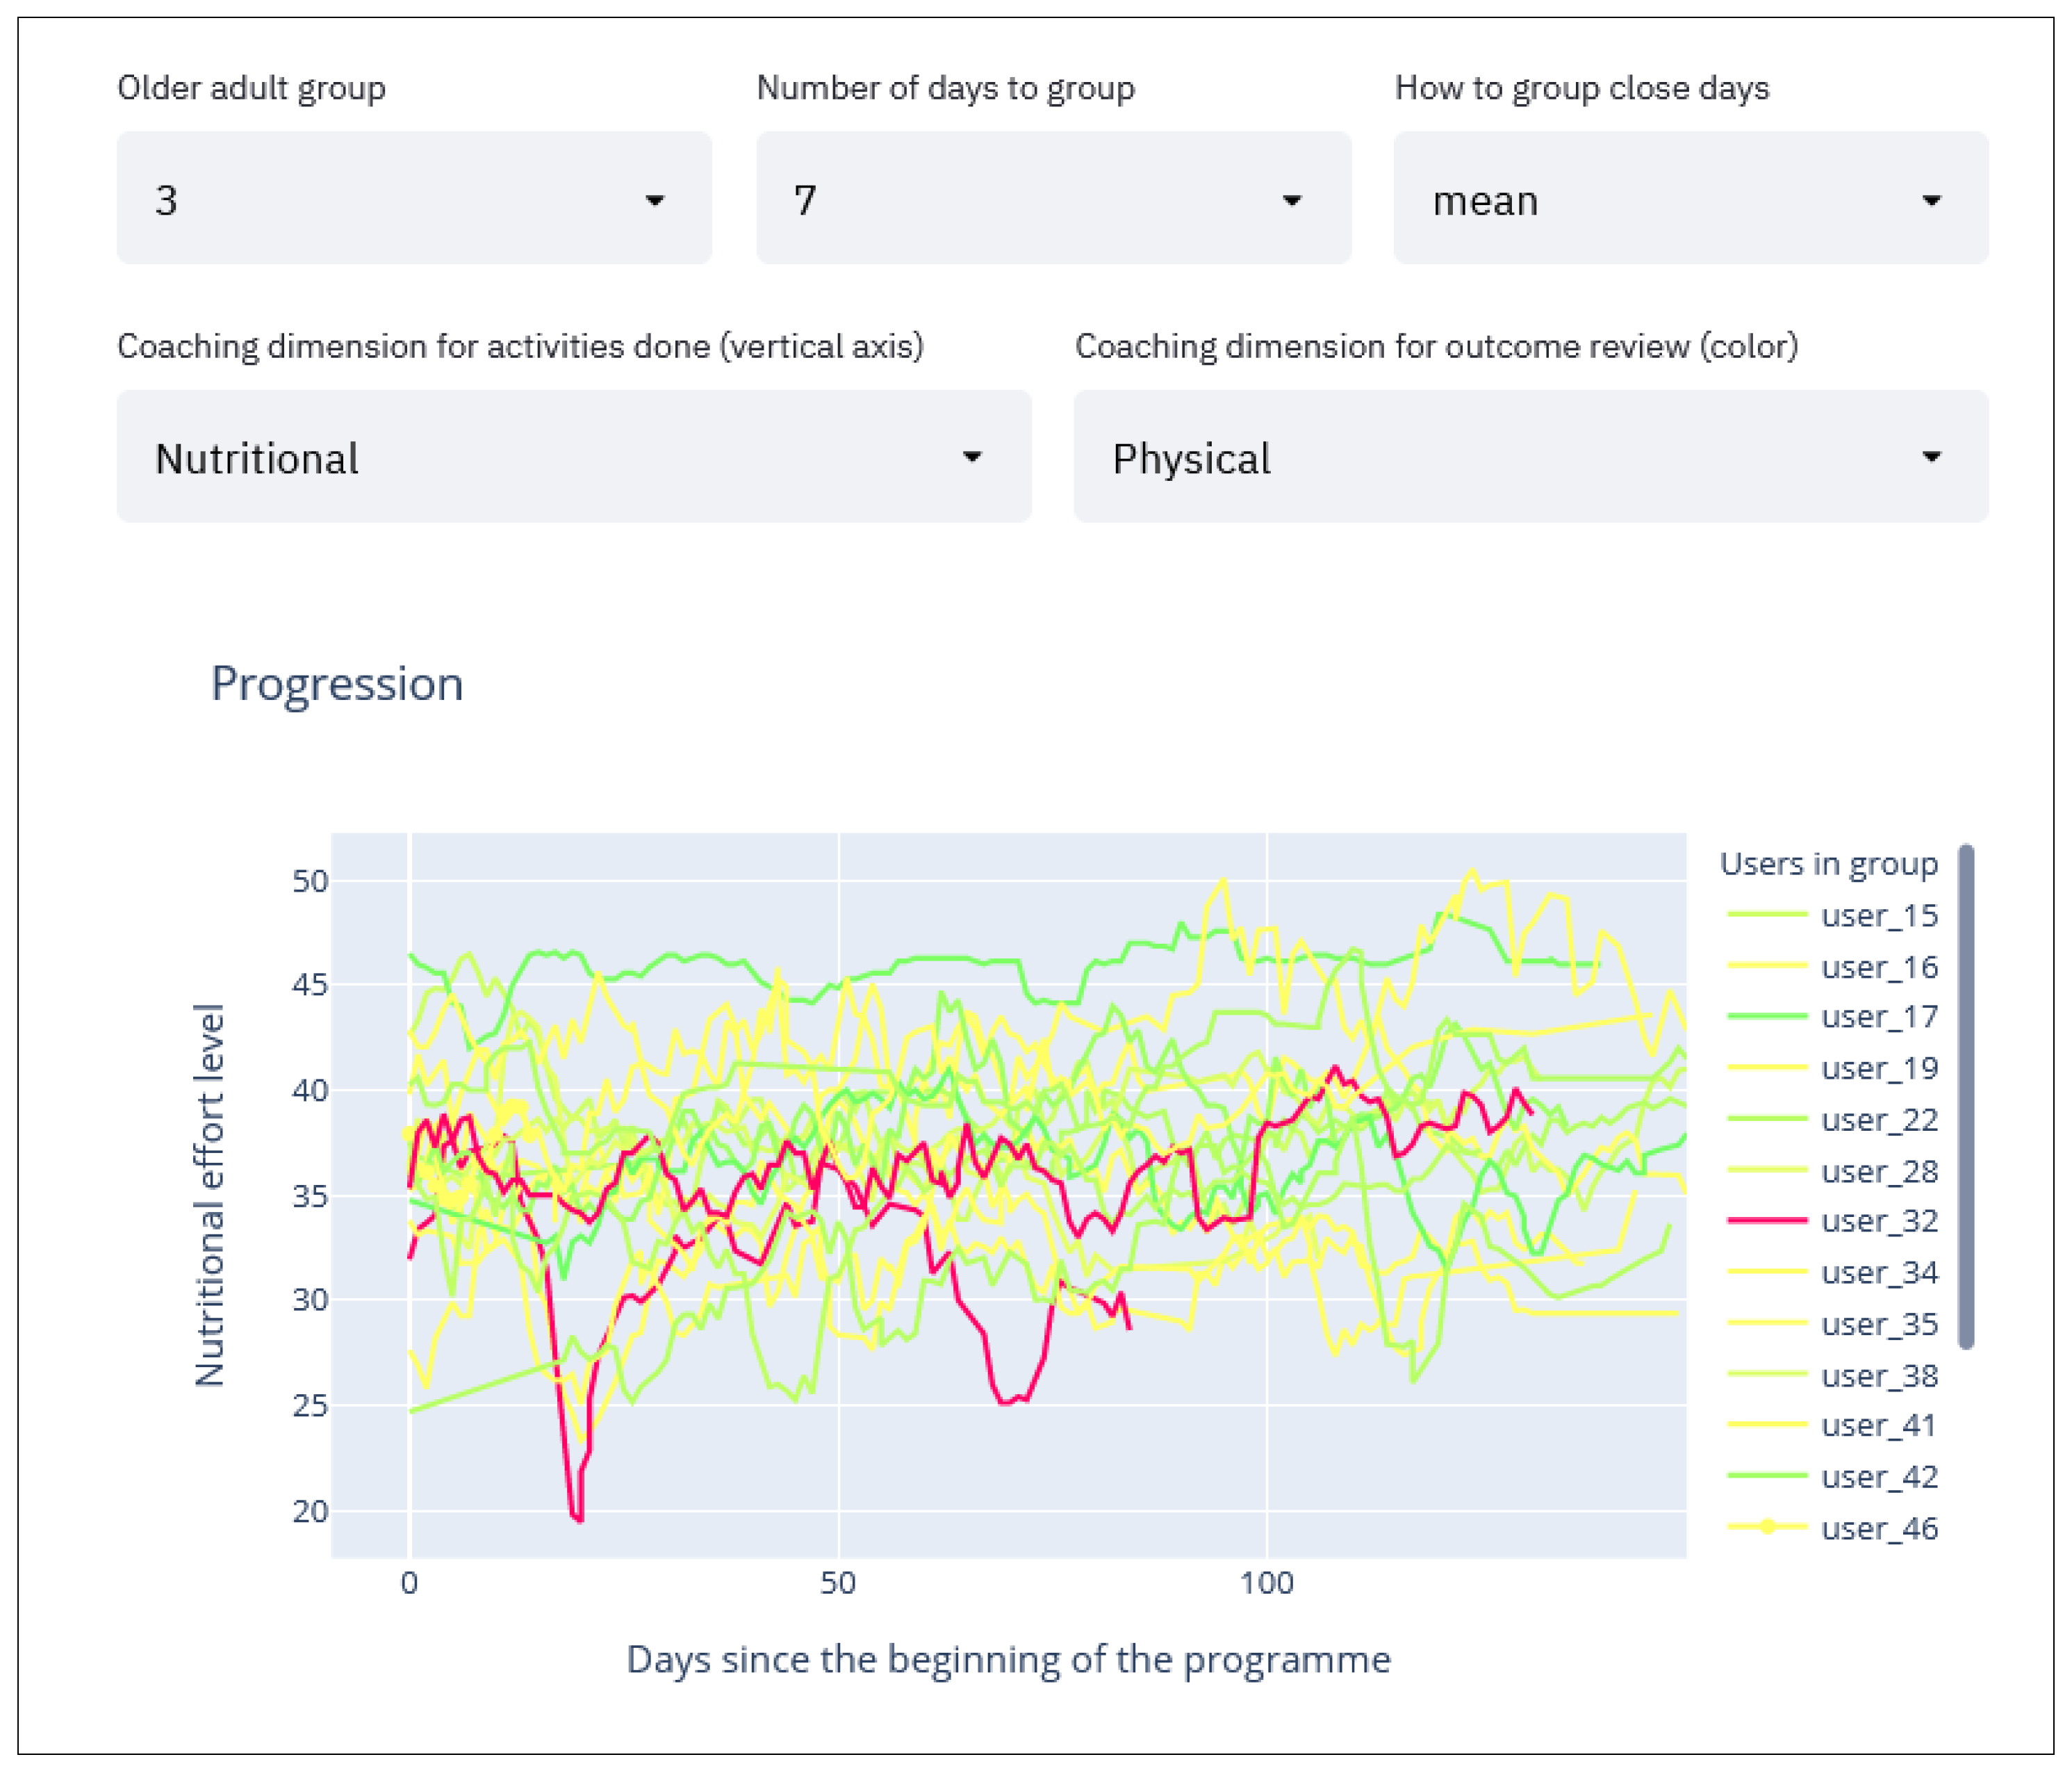The image size is (2072, 1773).
Task: Click the Progression chart title
Action: pyautogui.click(x=337, y=685)
